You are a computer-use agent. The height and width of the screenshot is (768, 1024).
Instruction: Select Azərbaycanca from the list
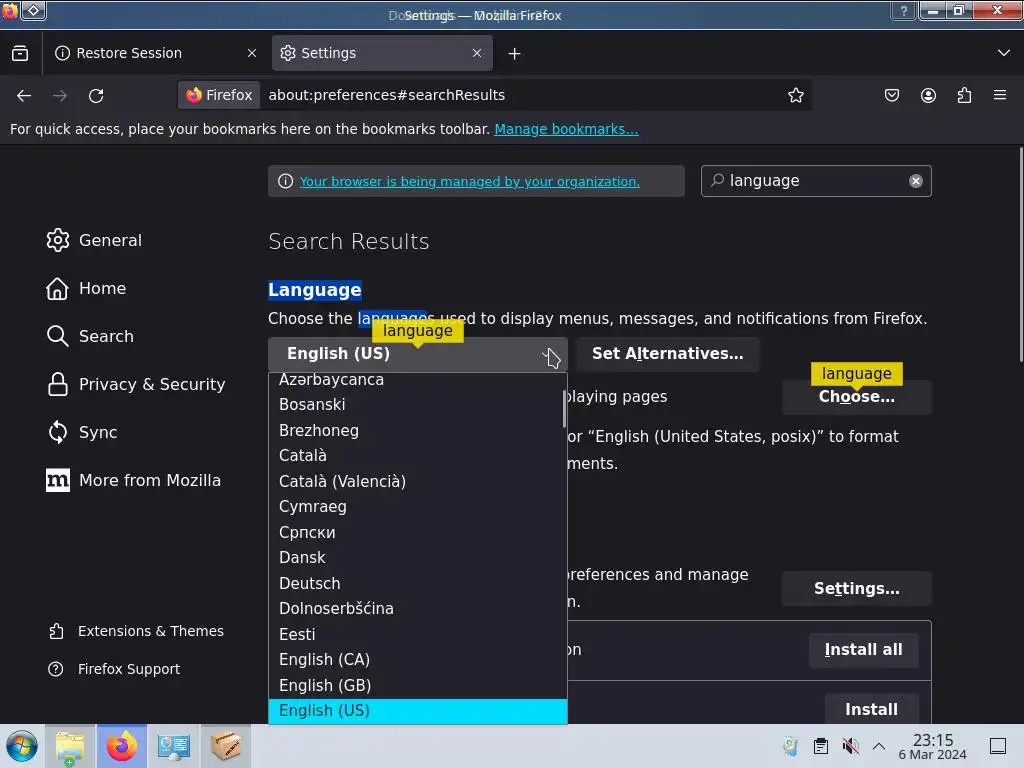pyautogui.click(x=417, y=380)
